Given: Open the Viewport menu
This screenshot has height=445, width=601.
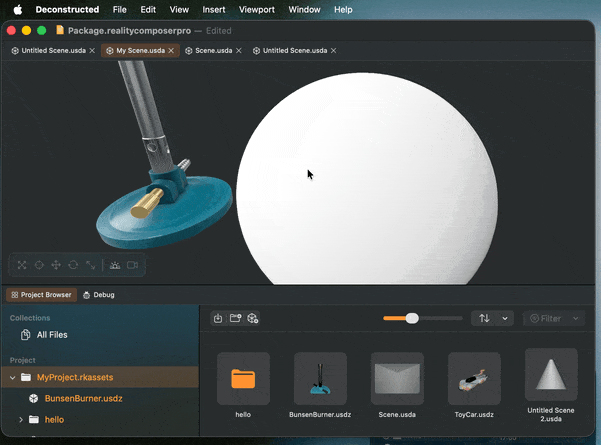Looking at the screenshot, I should 257,9.
